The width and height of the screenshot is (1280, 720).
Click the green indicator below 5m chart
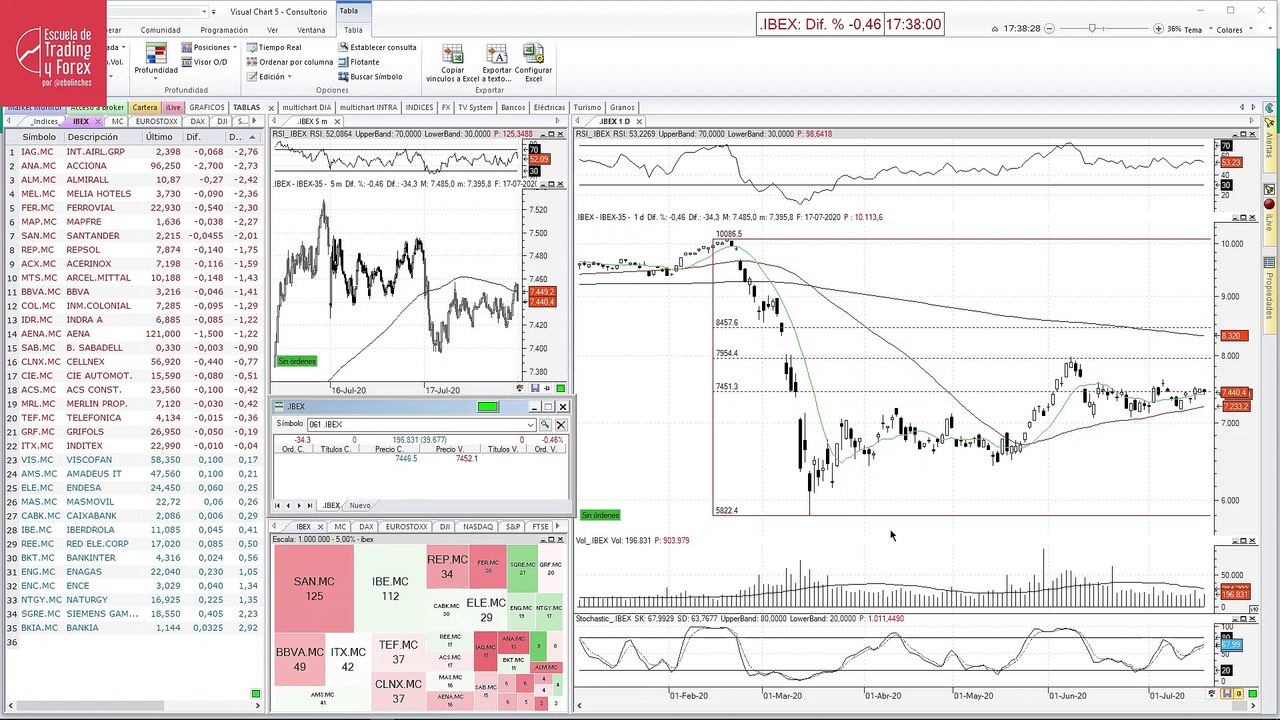pyautogui.click(x=560, y=388)
